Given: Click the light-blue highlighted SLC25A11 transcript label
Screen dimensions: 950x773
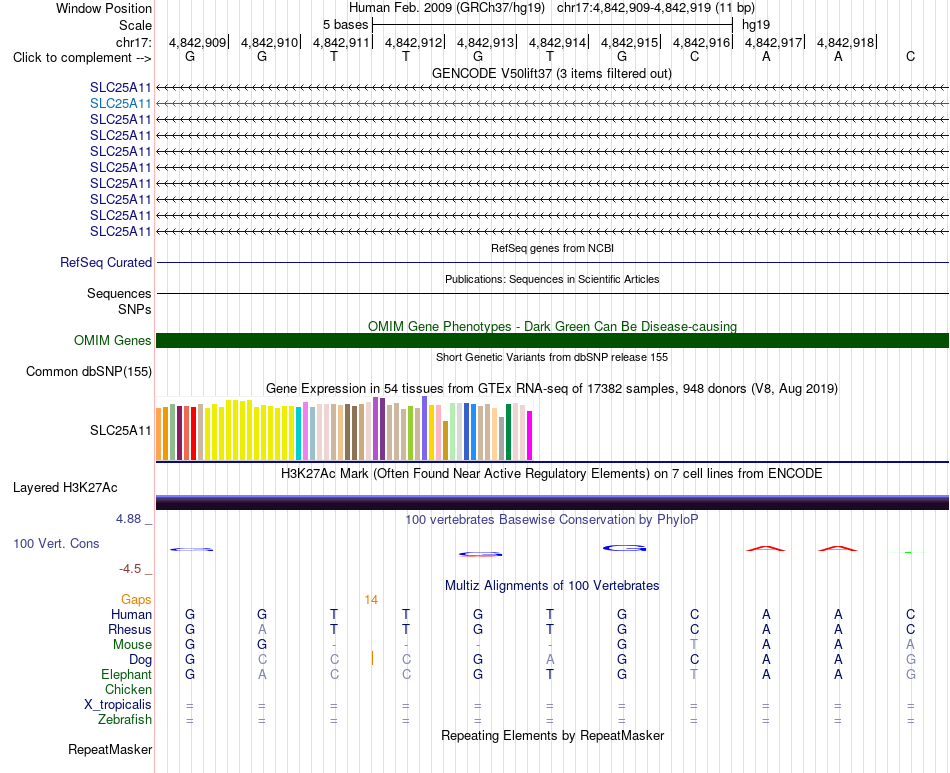Looking at the screenshot, I should tap(120, 104).
